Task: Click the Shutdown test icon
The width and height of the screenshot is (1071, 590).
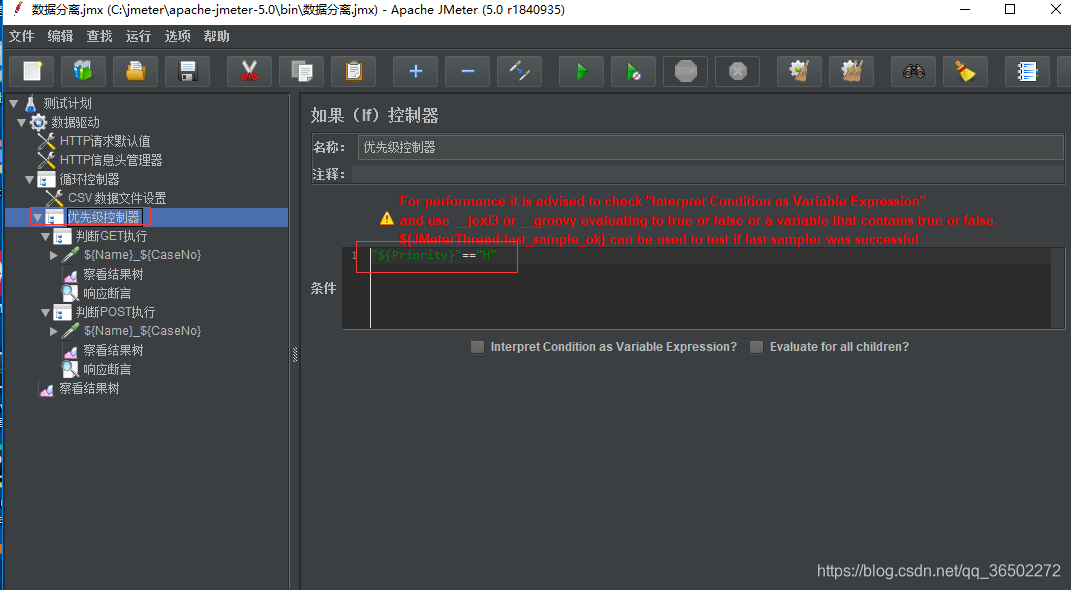Action: pyautogui.click(x=737, y=71)
